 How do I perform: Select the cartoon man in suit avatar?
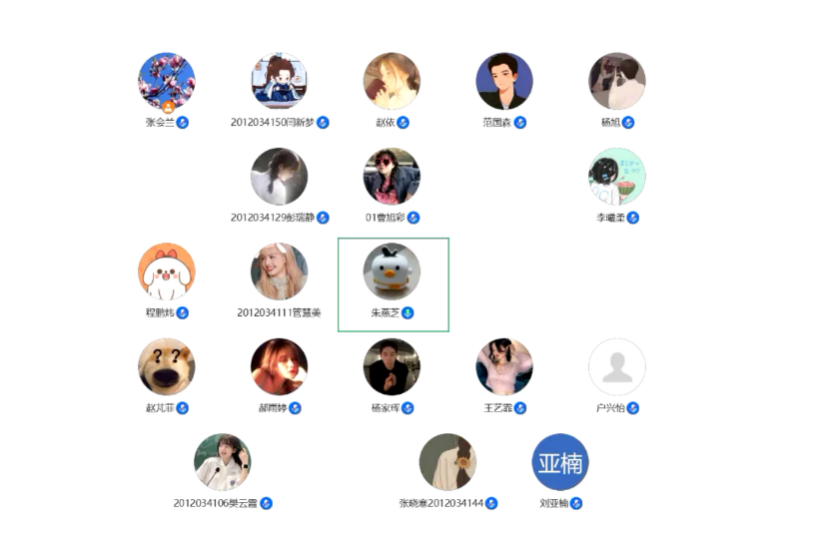point(504,81)
